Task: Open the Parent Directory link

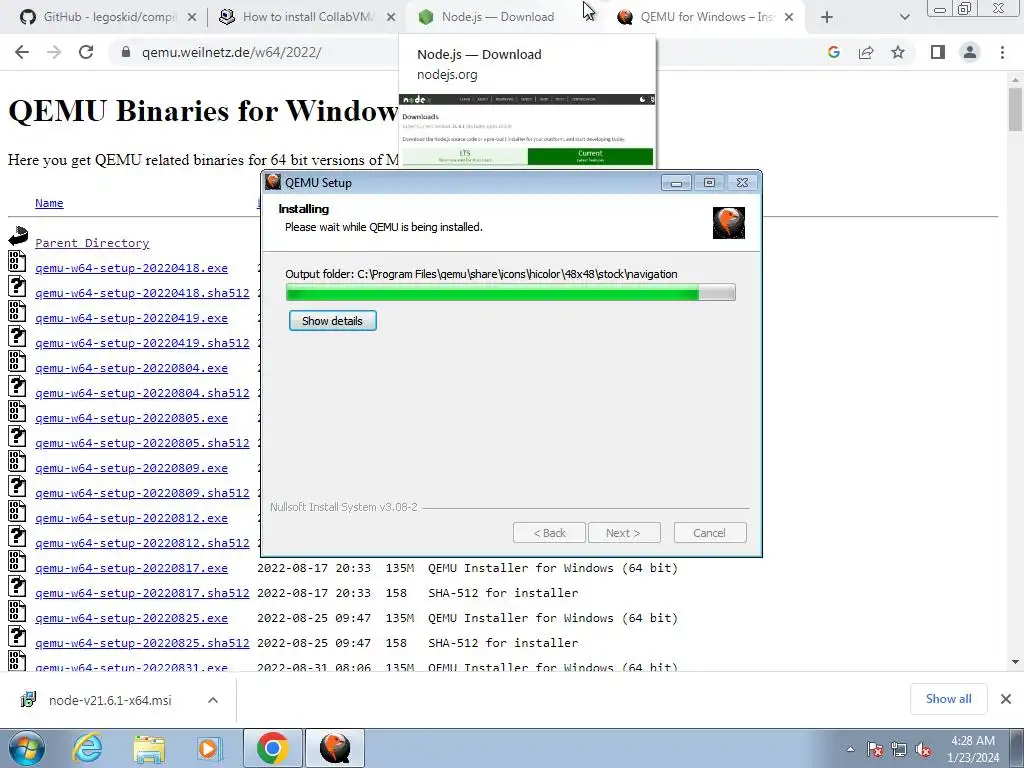Action: [92, 243]
